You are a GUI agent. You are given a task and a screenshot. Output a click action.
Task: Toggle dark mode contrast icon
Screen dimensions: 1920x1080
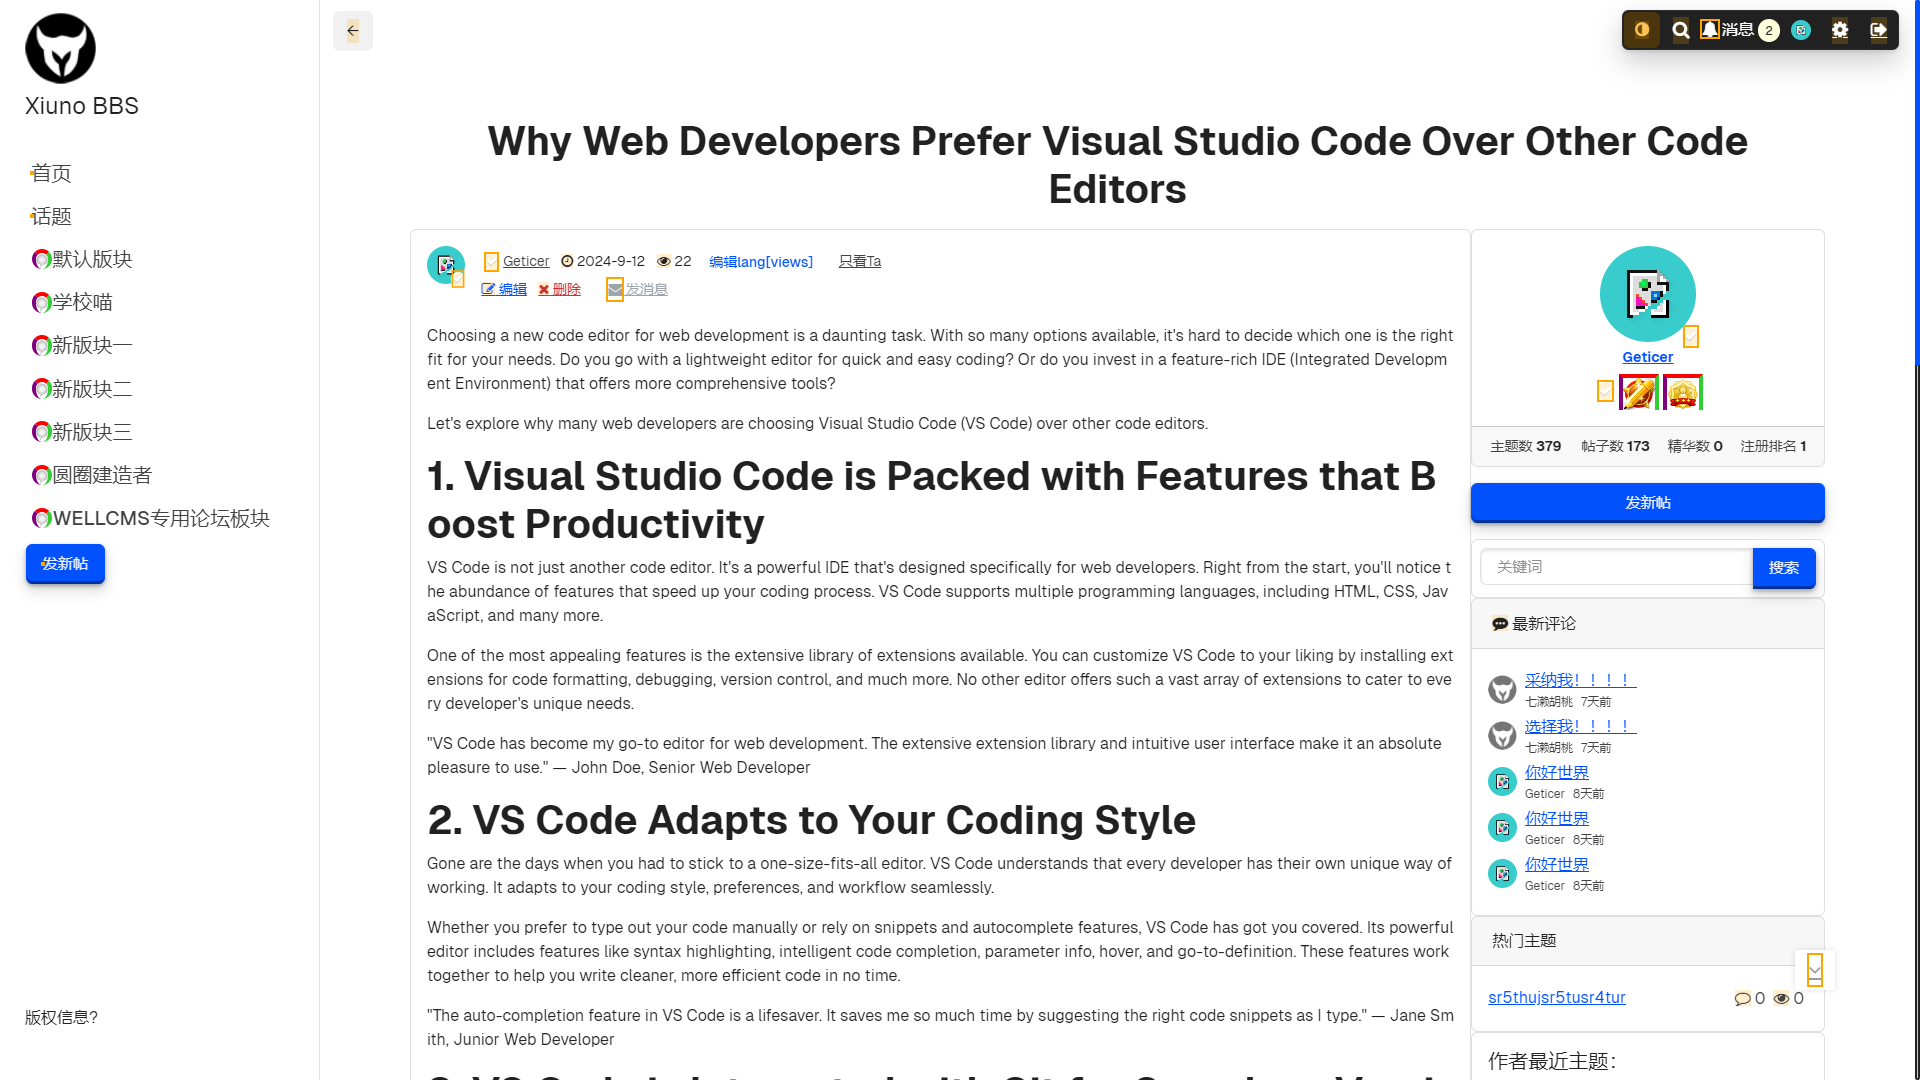[1642, 30]
